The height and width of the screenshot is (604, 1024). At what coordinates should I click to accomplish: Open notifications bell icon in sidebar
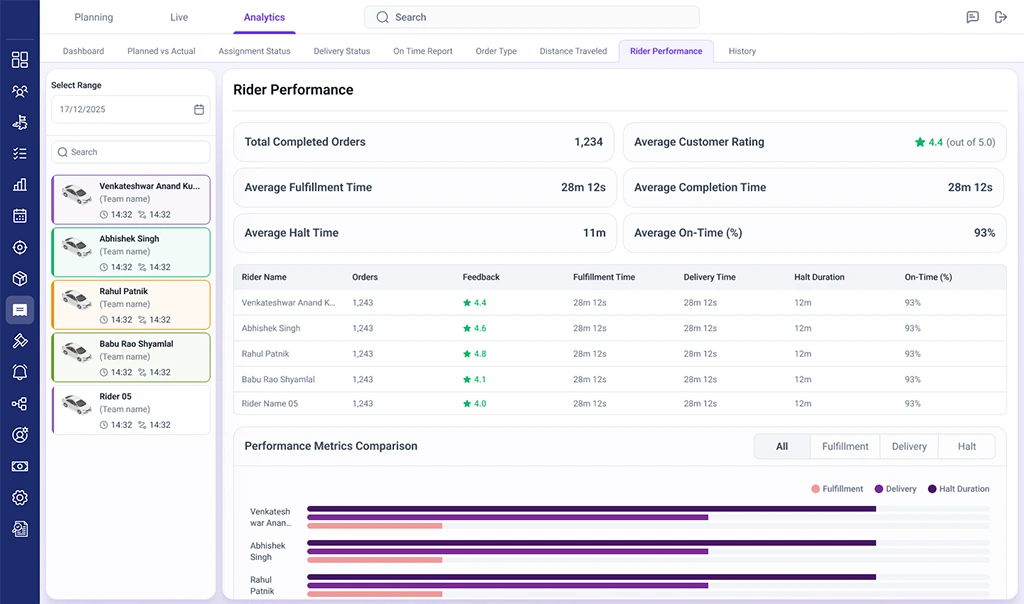[x=20, y=372]
